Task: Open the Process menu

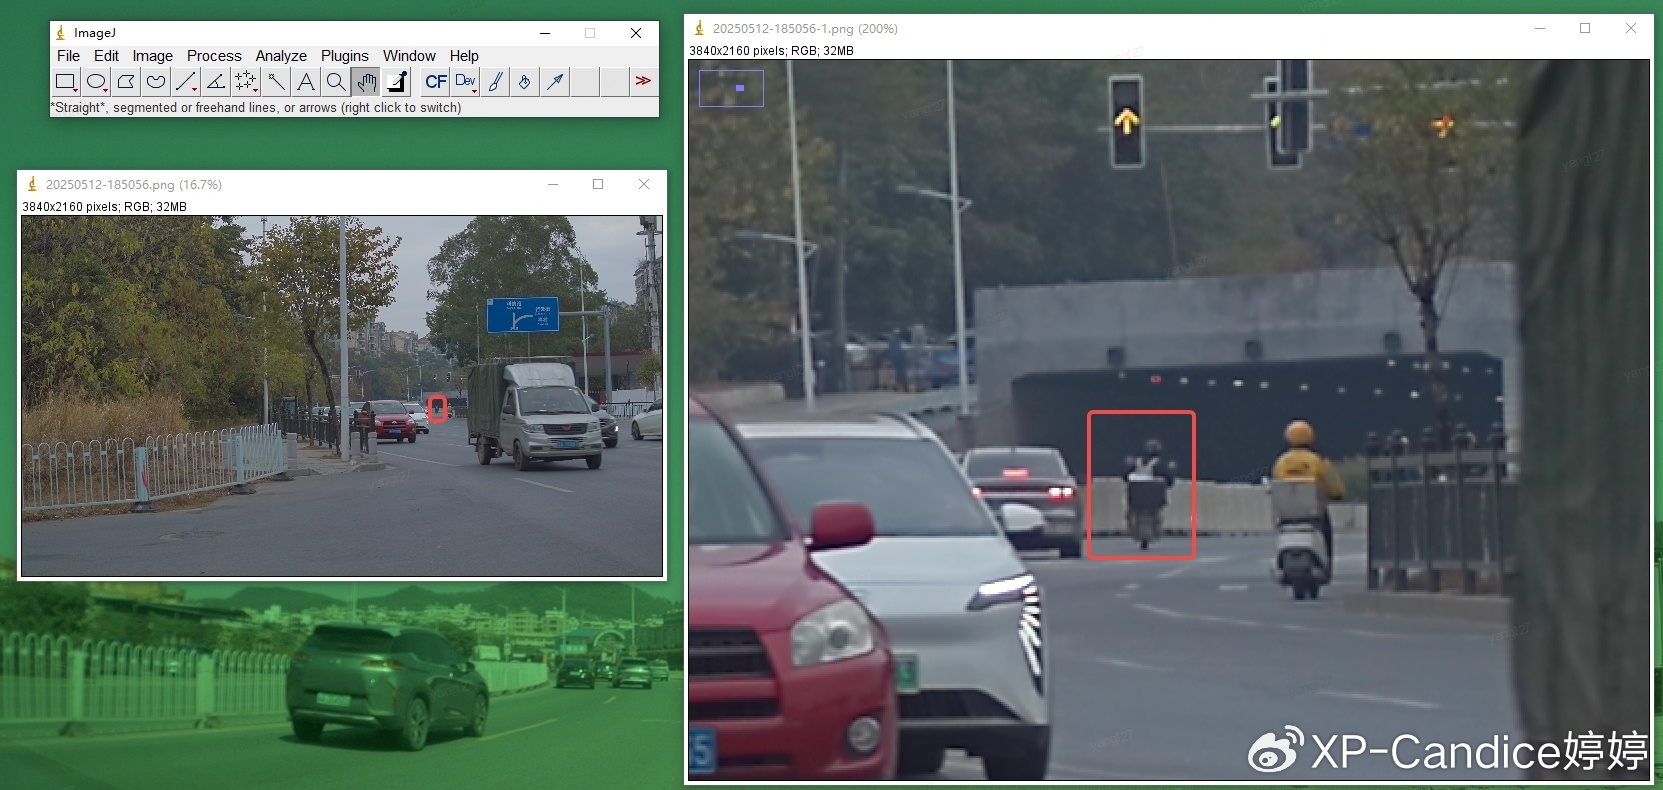Action: [214, 56]
